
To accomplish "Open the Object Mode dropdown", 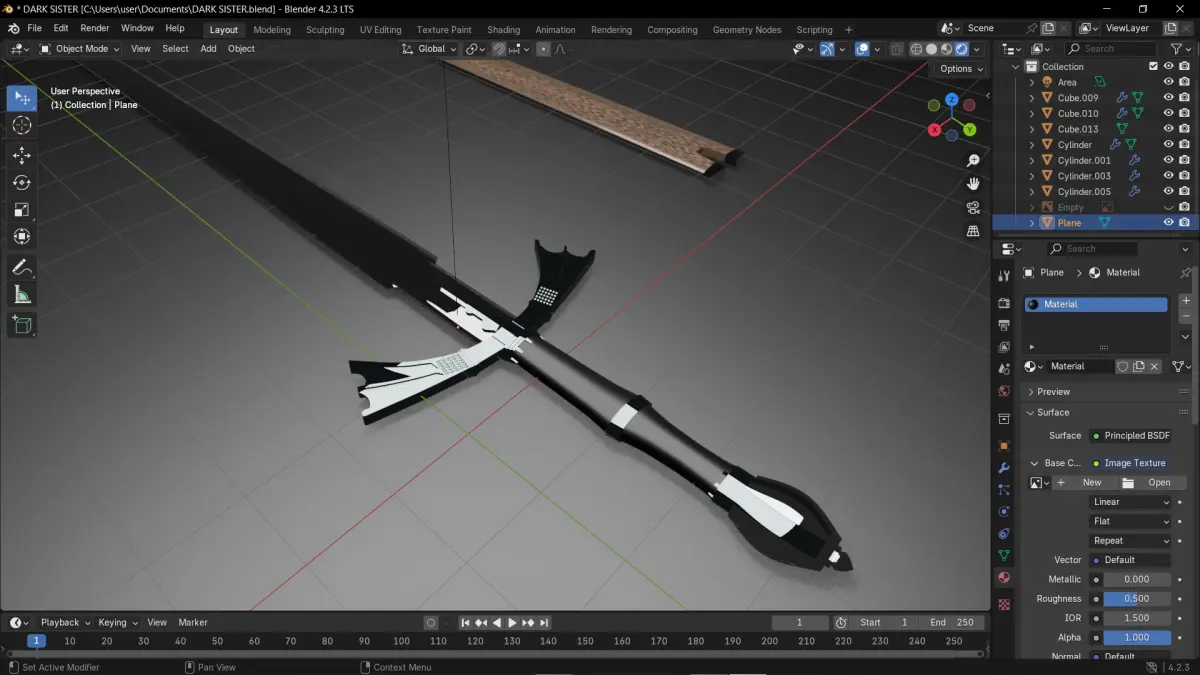I will click(81, 49).
